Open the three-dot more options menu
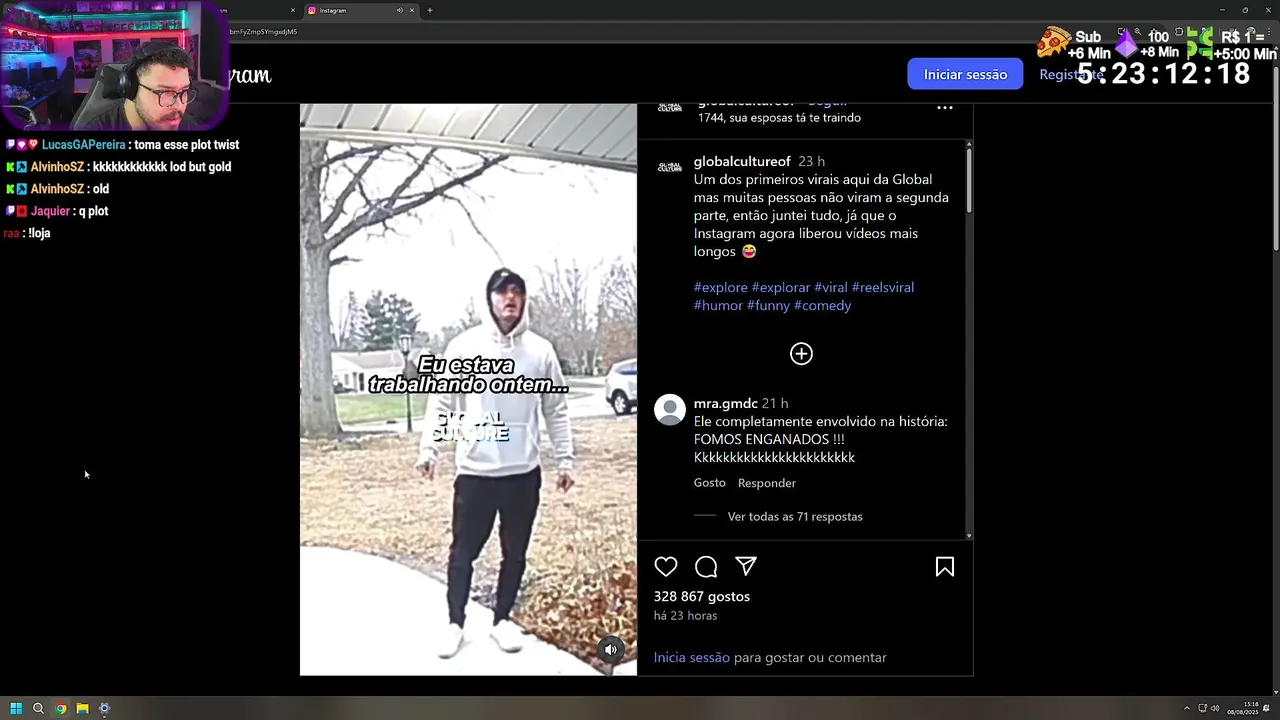 945,107
